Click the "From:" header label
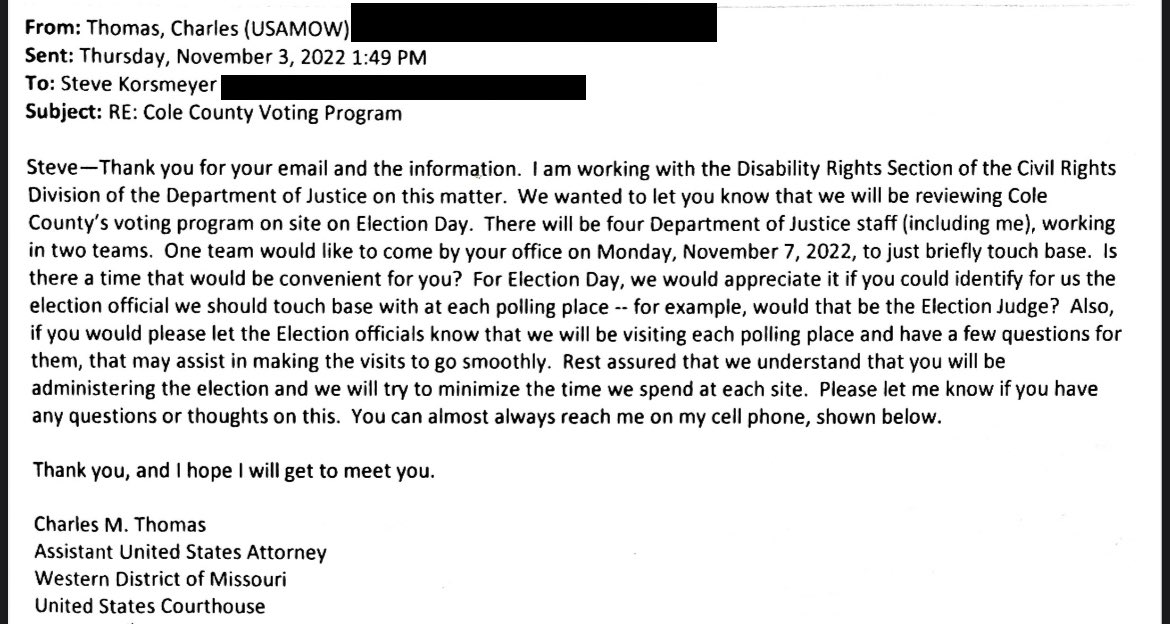 (53, 28)
